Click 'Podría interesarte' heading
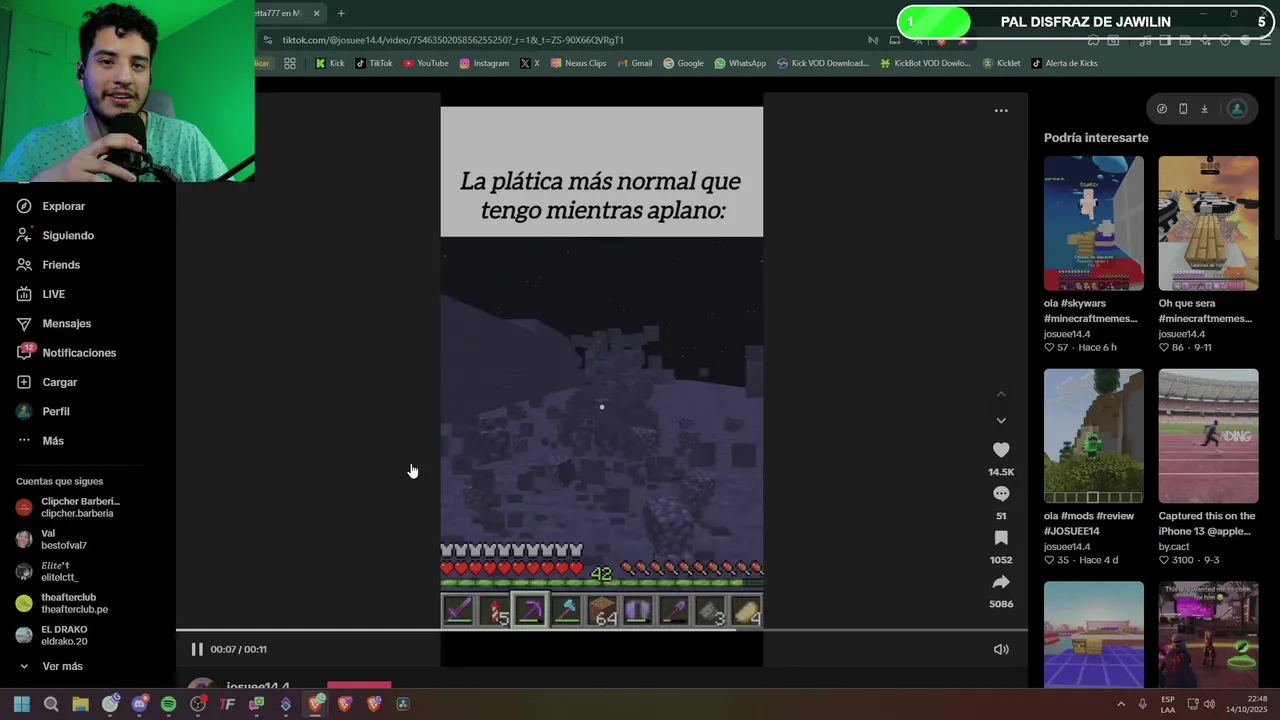The height and width of the screenshot is (720, 1280). point(1096,138)
